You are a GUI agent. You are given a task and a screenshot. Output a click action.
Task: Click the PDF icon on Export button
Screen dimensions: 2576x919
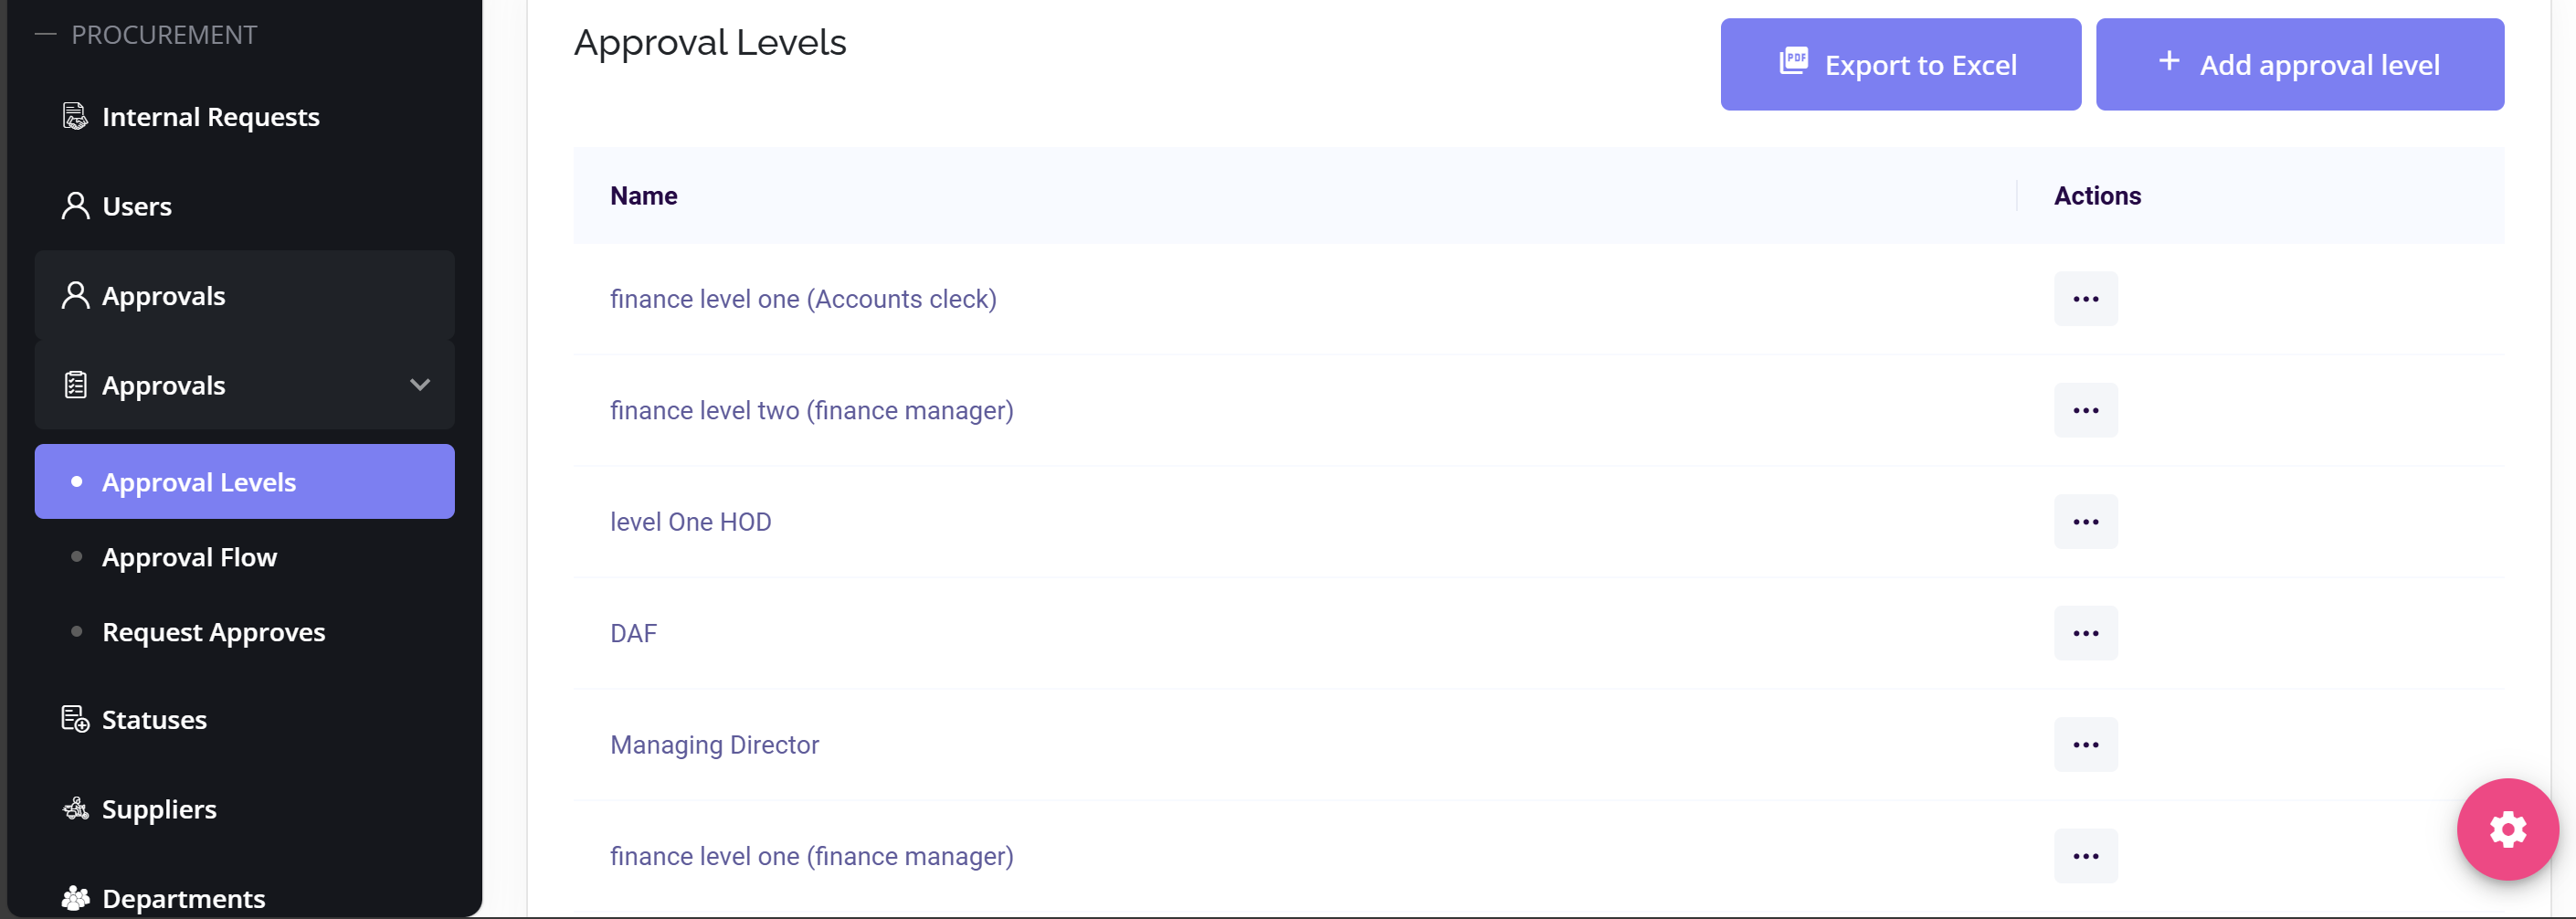[x=1793, y=62]
